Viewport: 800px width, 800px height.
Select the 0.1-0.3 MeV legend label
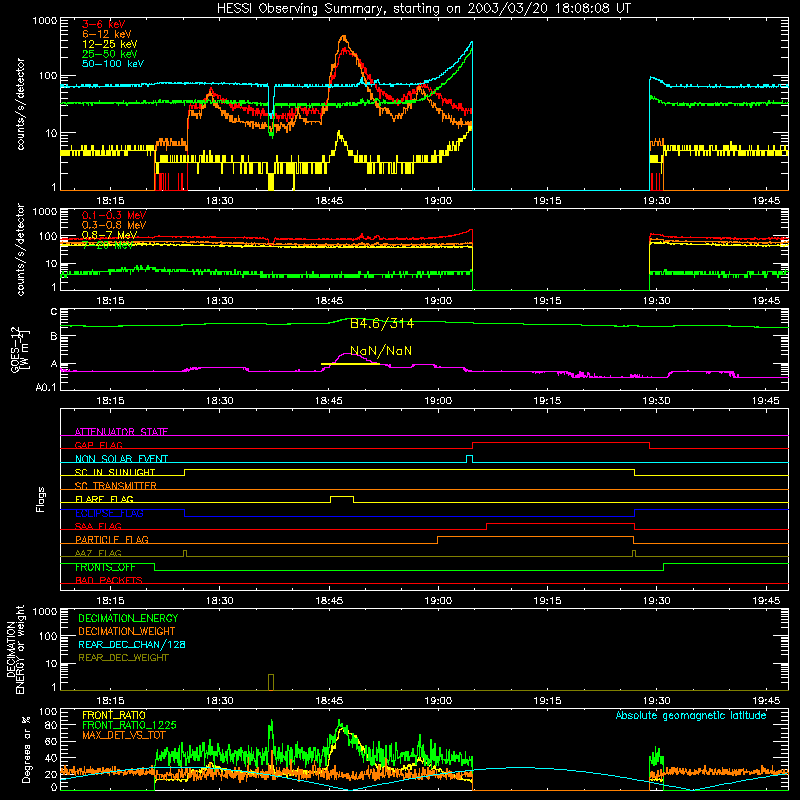(114, 215)
